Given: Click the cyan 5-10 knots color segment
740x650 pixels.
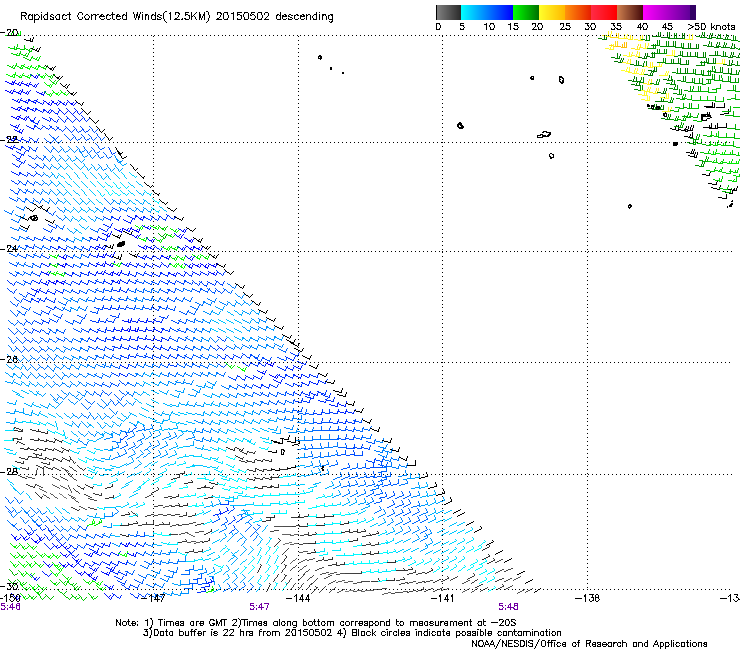Looking at the screenshot, I should [474, 12].
